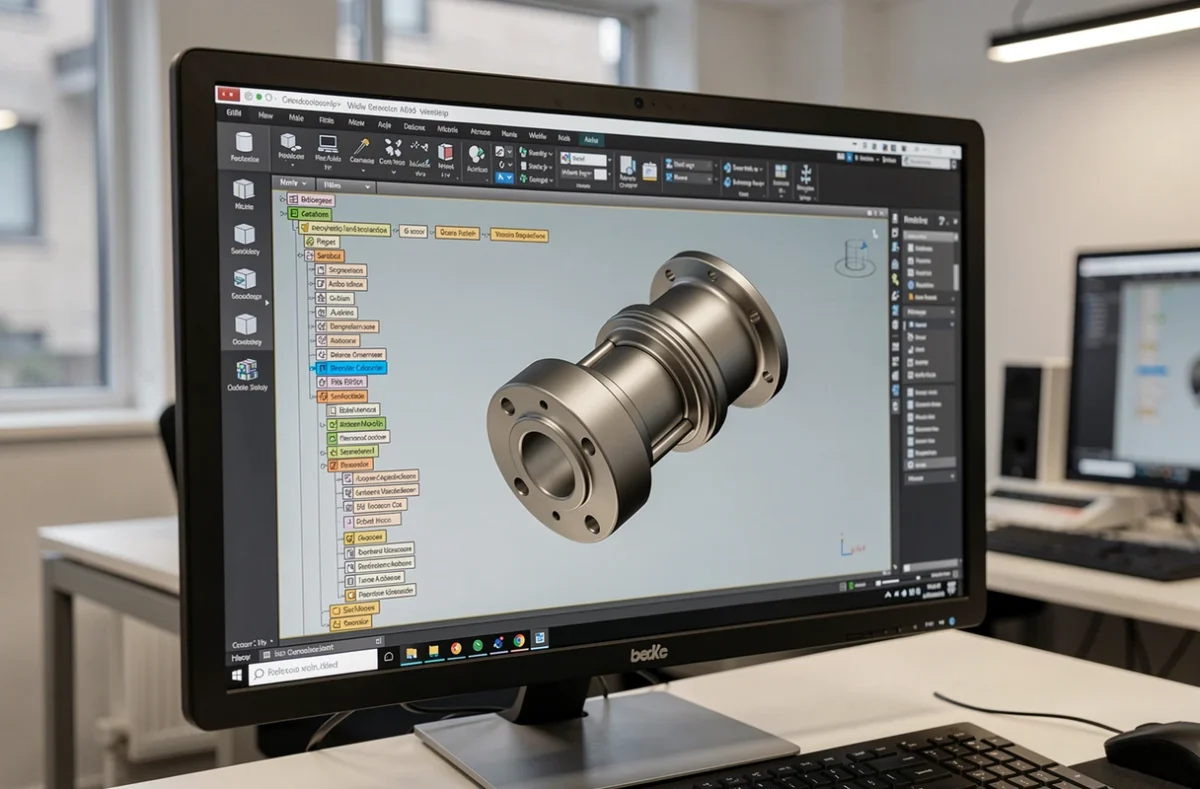Open the second dropdown above the model tree

(345, 186)
